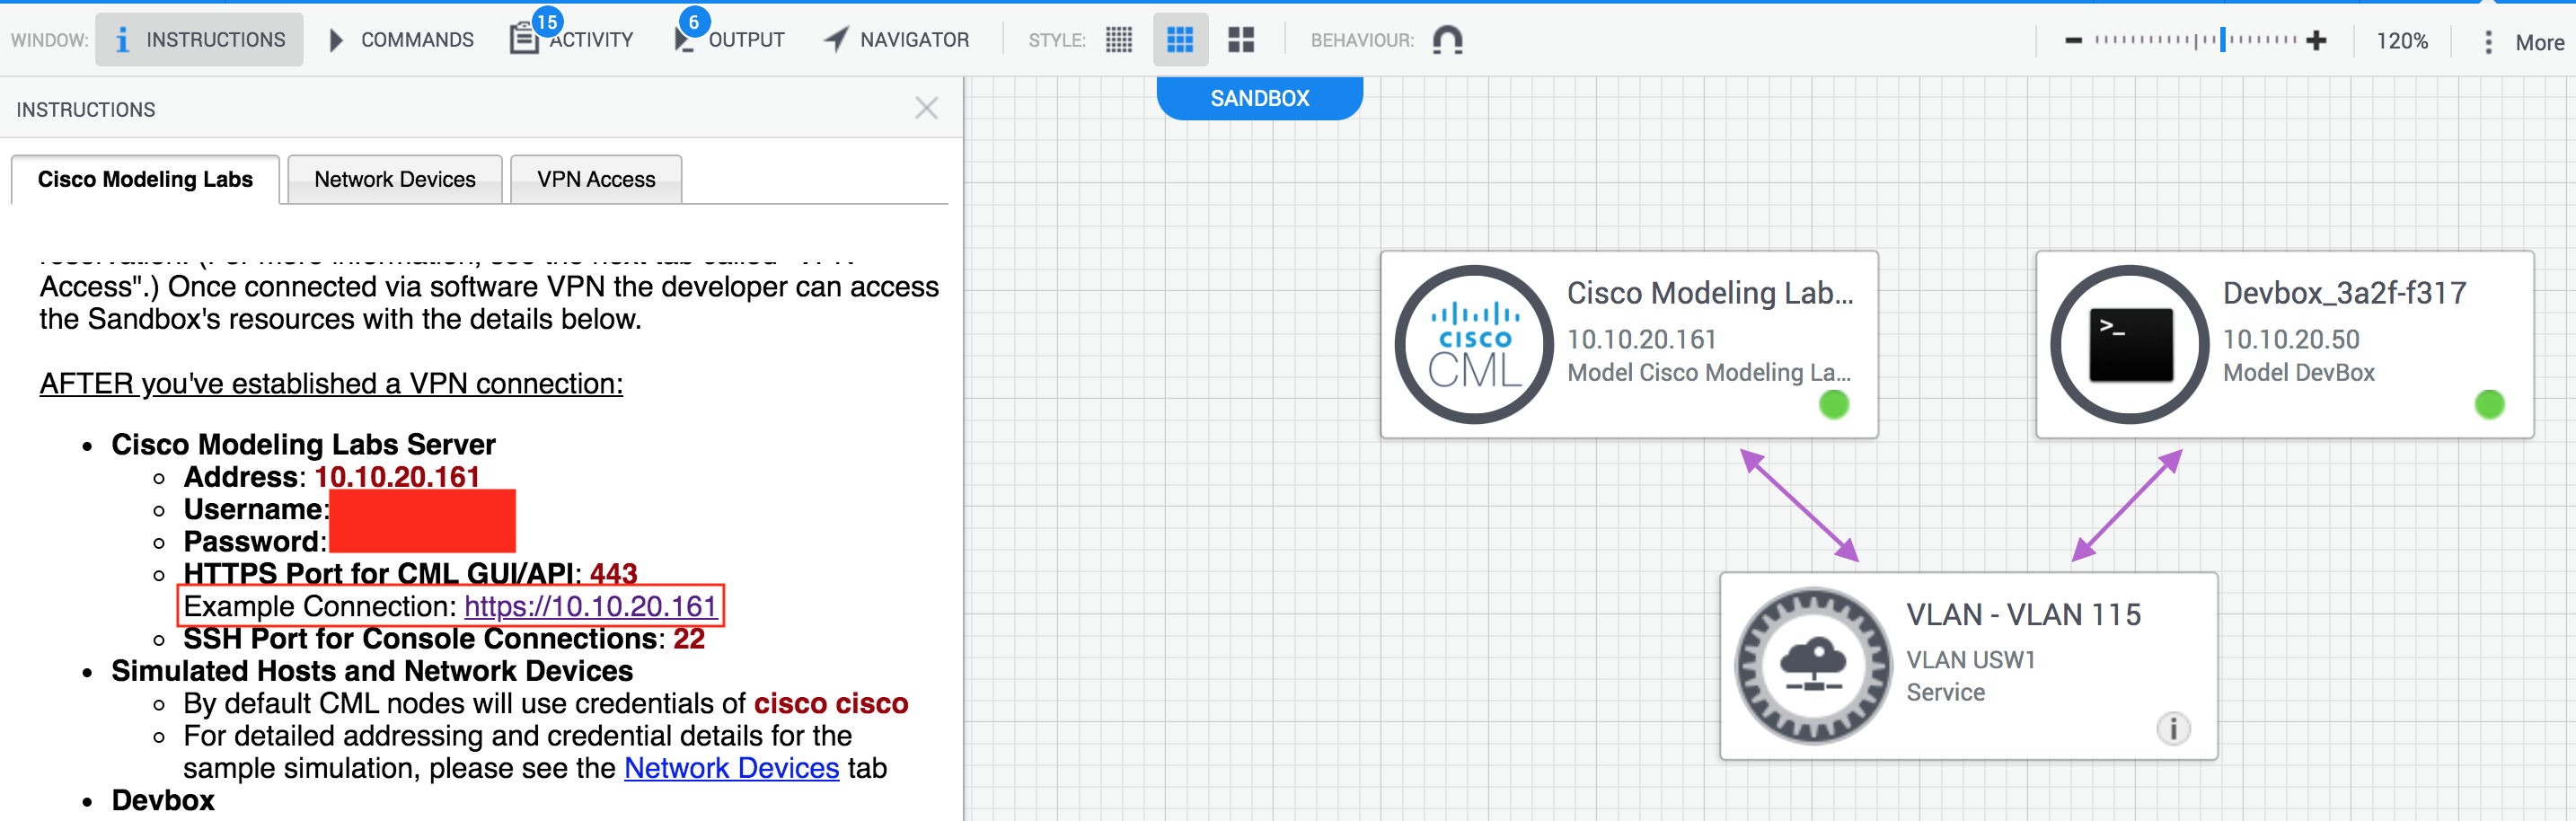Switch to the VPN Access tab
The image size is (2576, 821).
click(596, 180)
